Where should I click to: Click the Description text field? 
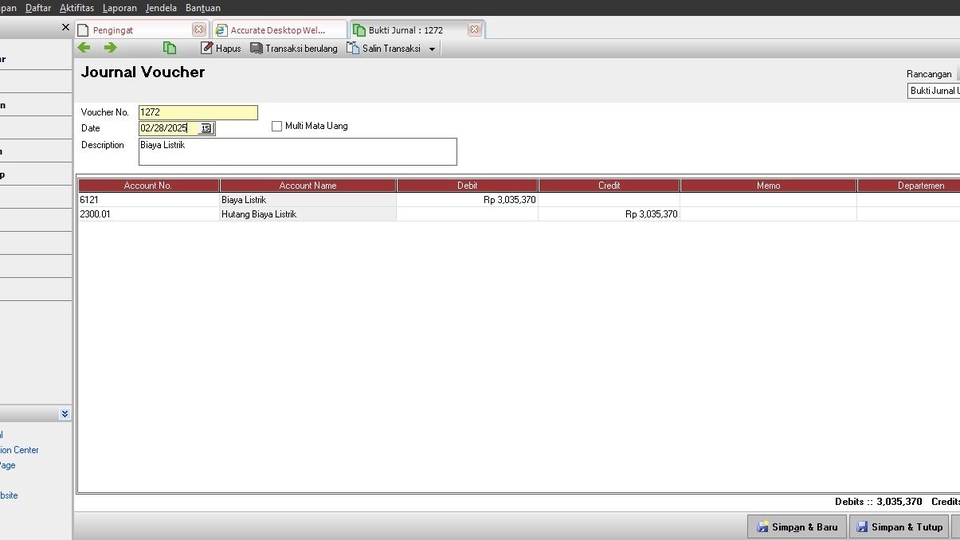point(297,151)
